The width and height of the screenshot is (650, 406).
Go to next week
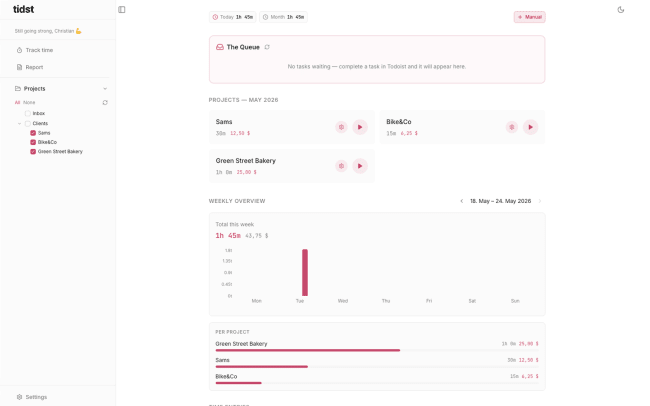click(x=540, y=201)
